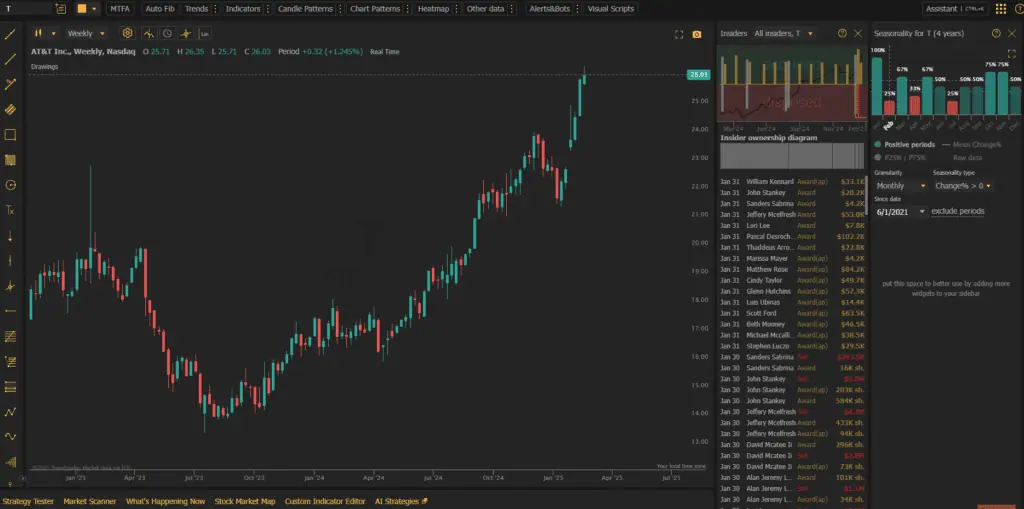Select the down arrow marker tool
This screenshot has width=1024, height=509.
click(x=10, y=236)
